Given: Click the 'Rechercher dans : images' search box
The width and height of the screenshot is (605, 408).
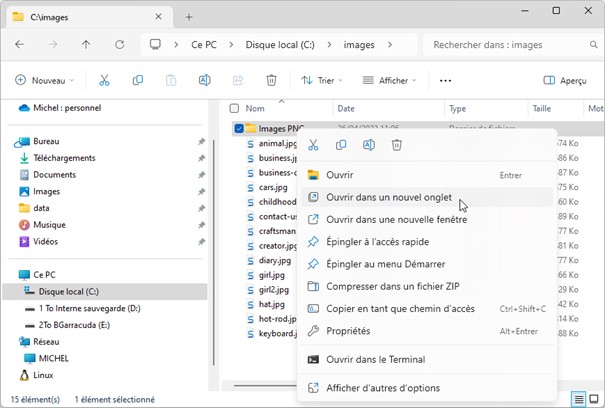Looking at the screenshot, I should [510, 45].
